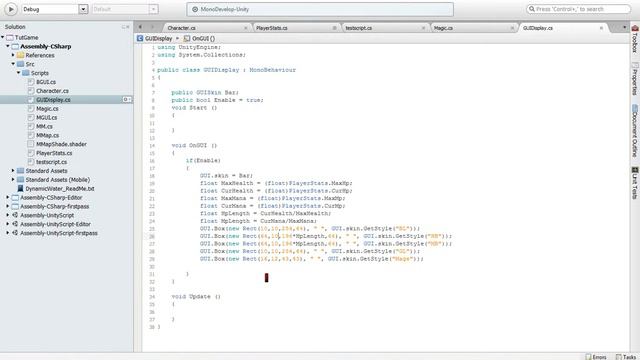The width and height of the screenshot is (640, 360).
Task: Open the Toolbox side panel
Action: click(x=635, y=39)
